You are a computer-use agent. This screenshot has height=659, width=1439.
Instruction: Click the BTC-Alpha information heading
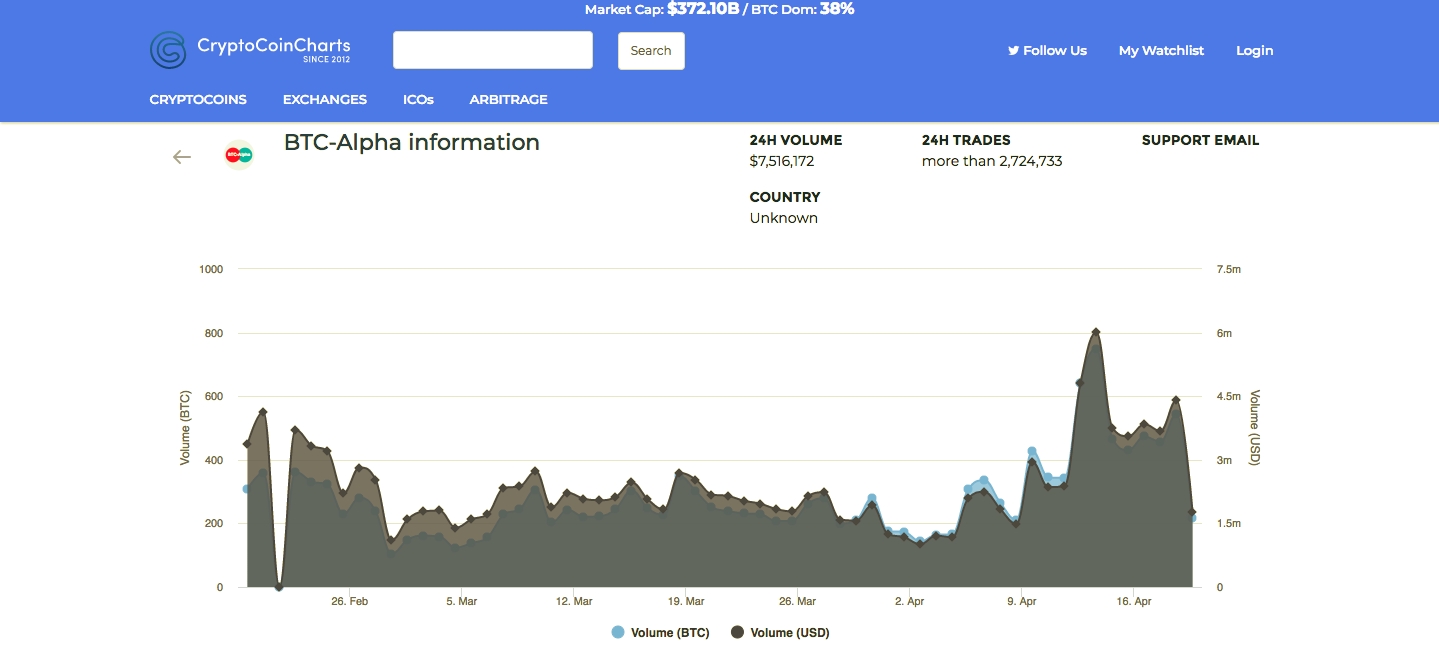coord(412,143)
